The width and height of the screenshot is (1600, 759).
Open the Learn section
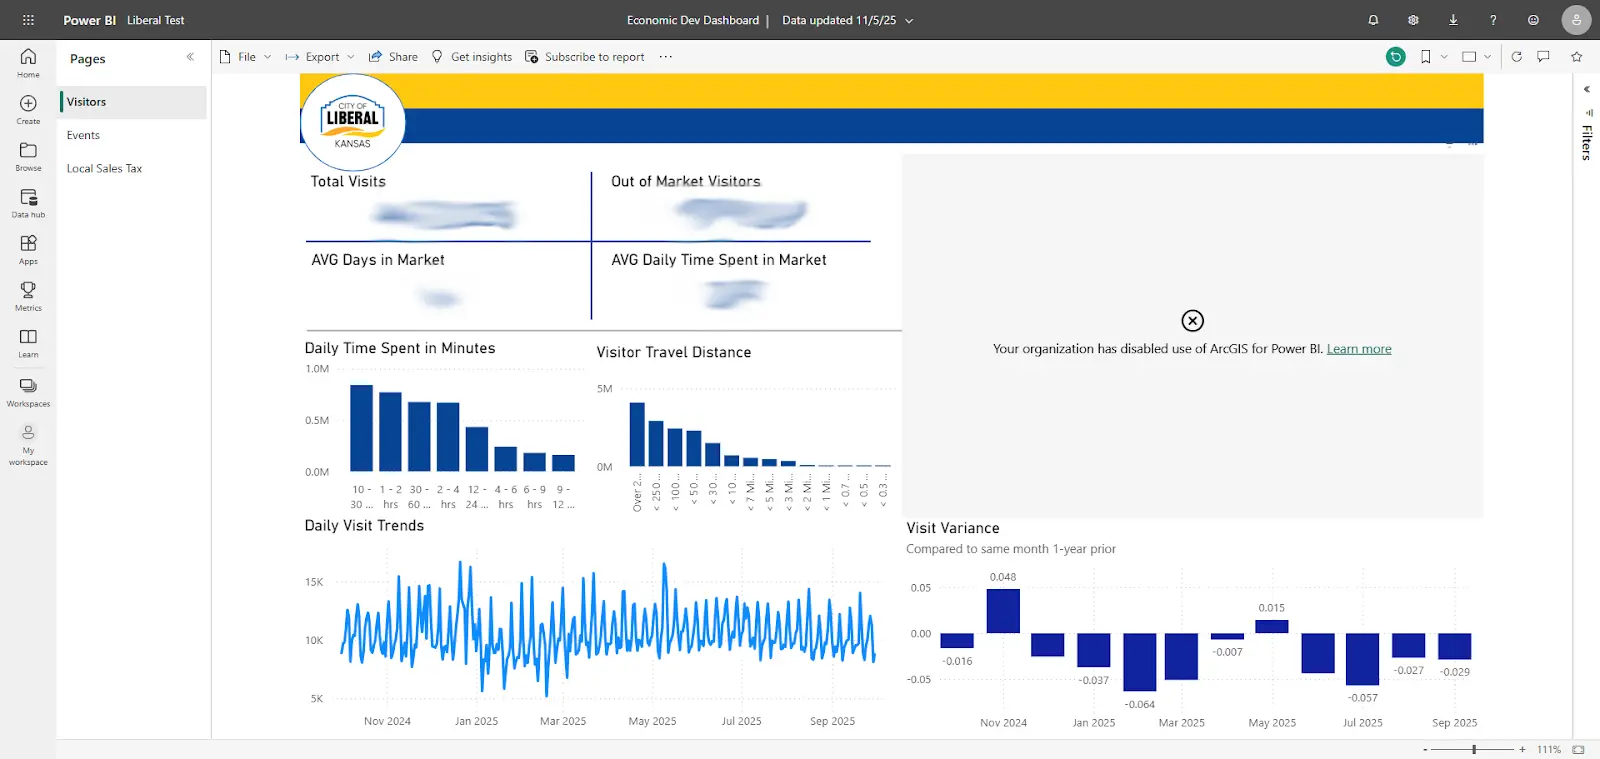pyautogui.click(x=28, y=343)
